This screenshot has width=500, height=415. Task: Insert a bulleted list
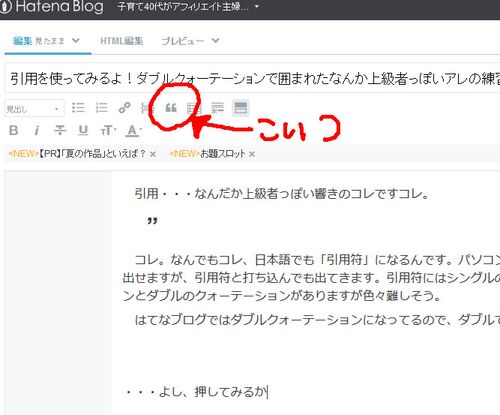(x=78, y=108)
